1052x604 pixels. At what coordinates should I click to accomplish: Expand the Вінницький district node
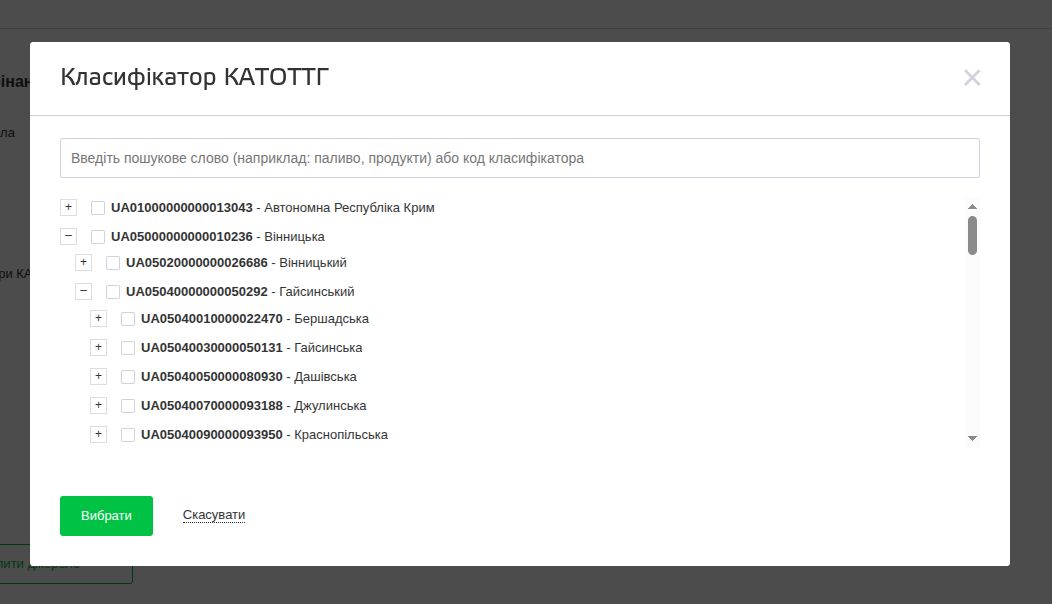tap(83, 262)
